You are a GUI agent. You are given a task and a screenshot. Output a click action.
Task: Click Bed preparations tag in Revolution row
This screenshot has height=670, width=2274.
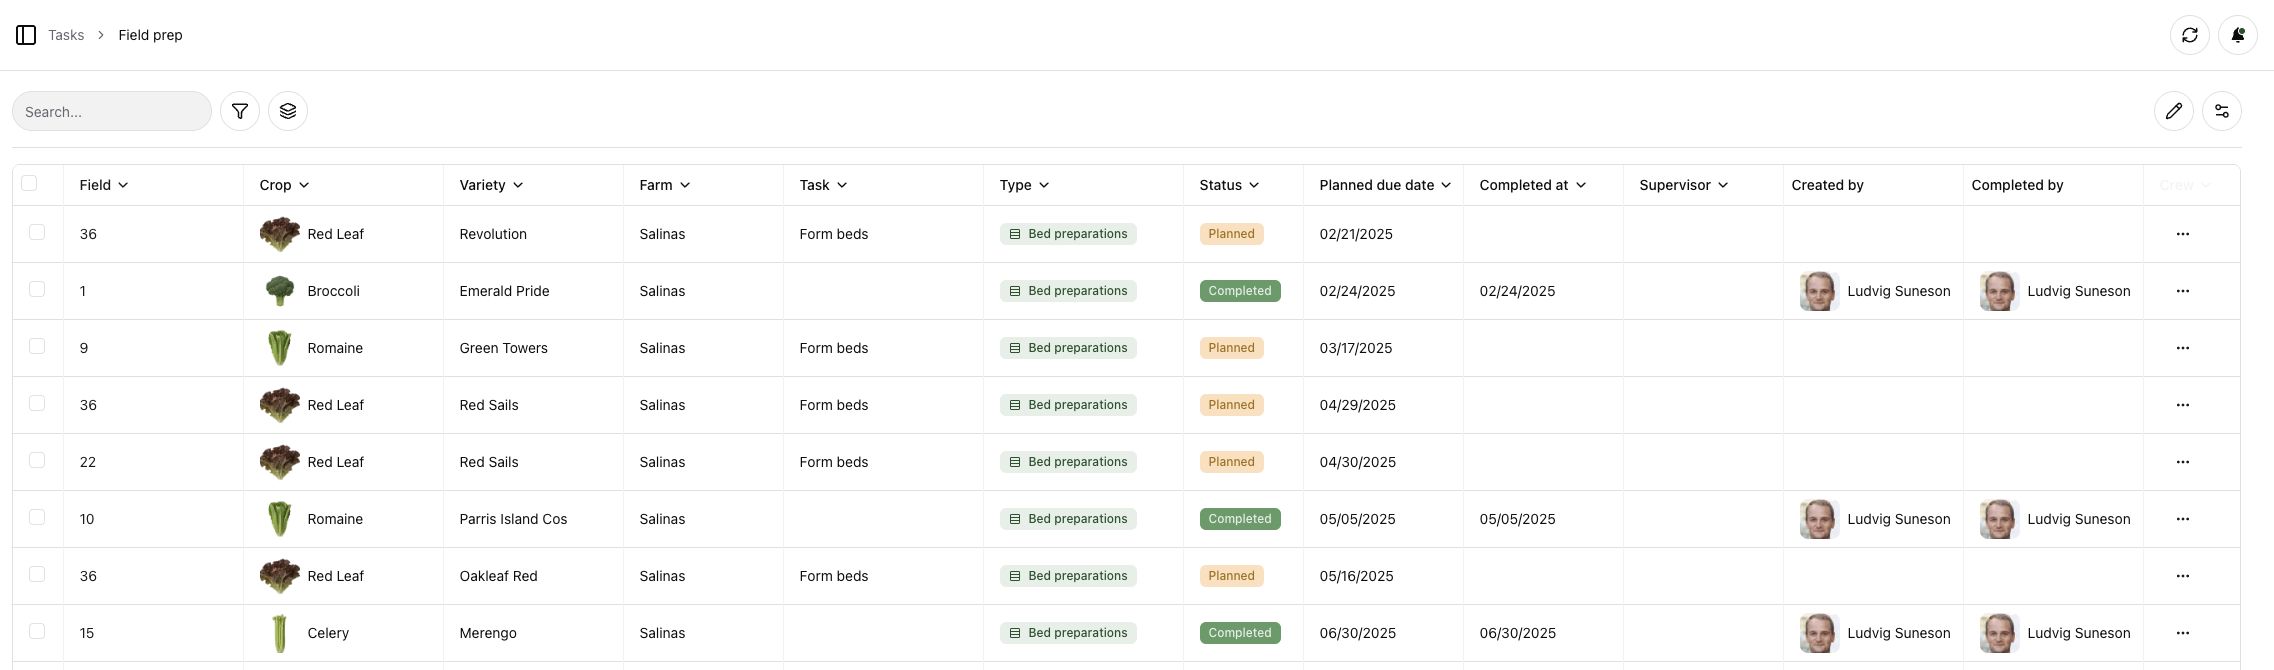[x=1068, y=234]
